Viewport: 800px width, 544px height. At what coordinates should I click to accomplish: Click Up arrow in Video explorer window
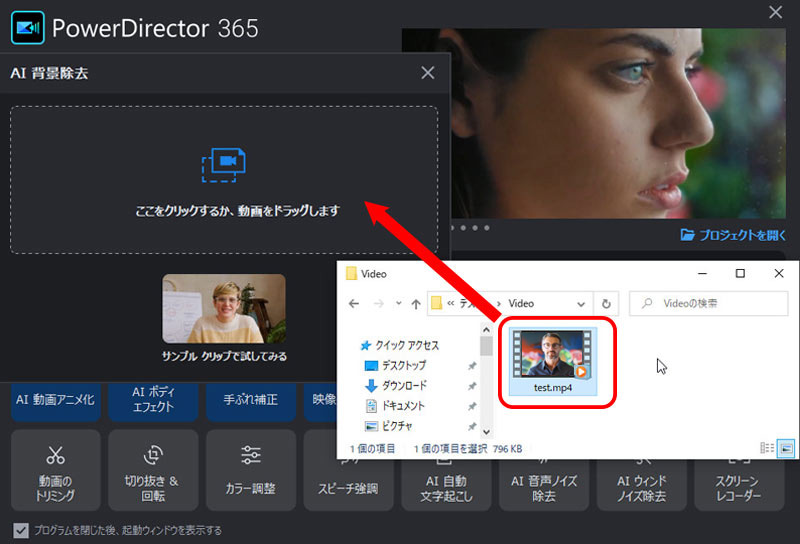(416, 304)
